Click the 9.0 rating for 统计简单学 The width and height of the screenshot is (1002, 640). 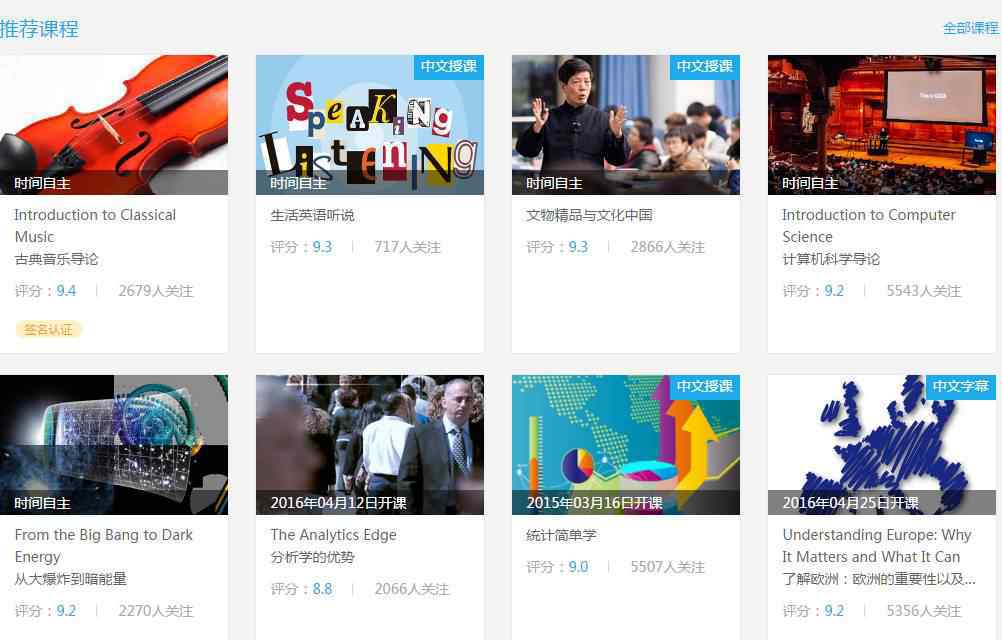pos(578,567)
